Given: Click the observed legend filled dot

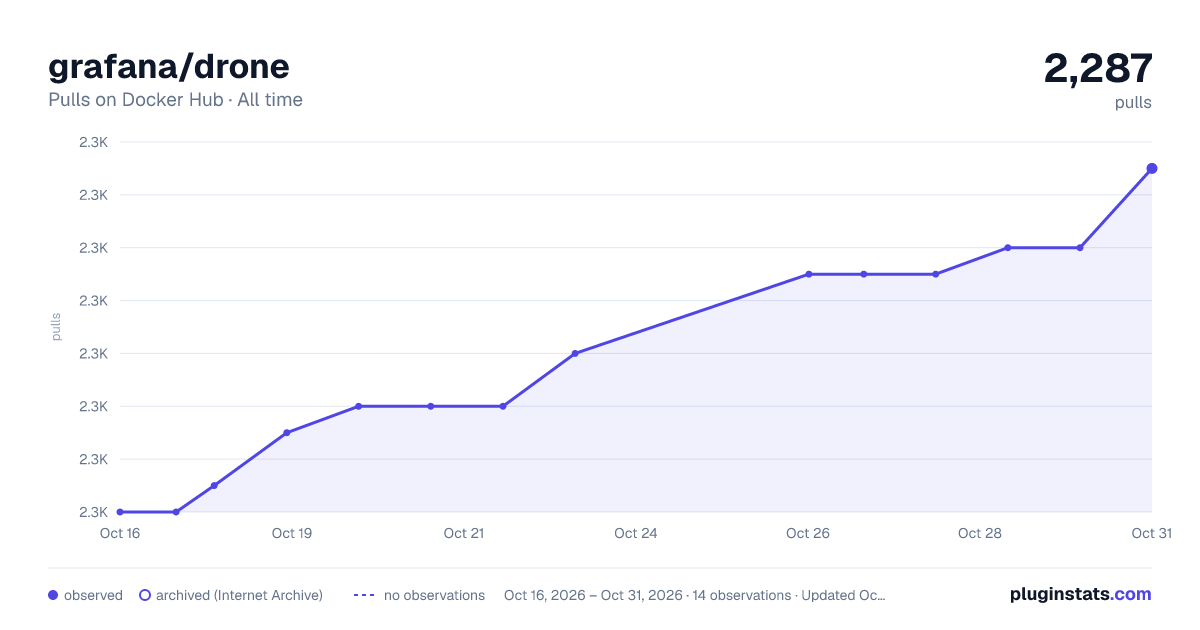Looking at the screenshot, I should pos(53,595).
